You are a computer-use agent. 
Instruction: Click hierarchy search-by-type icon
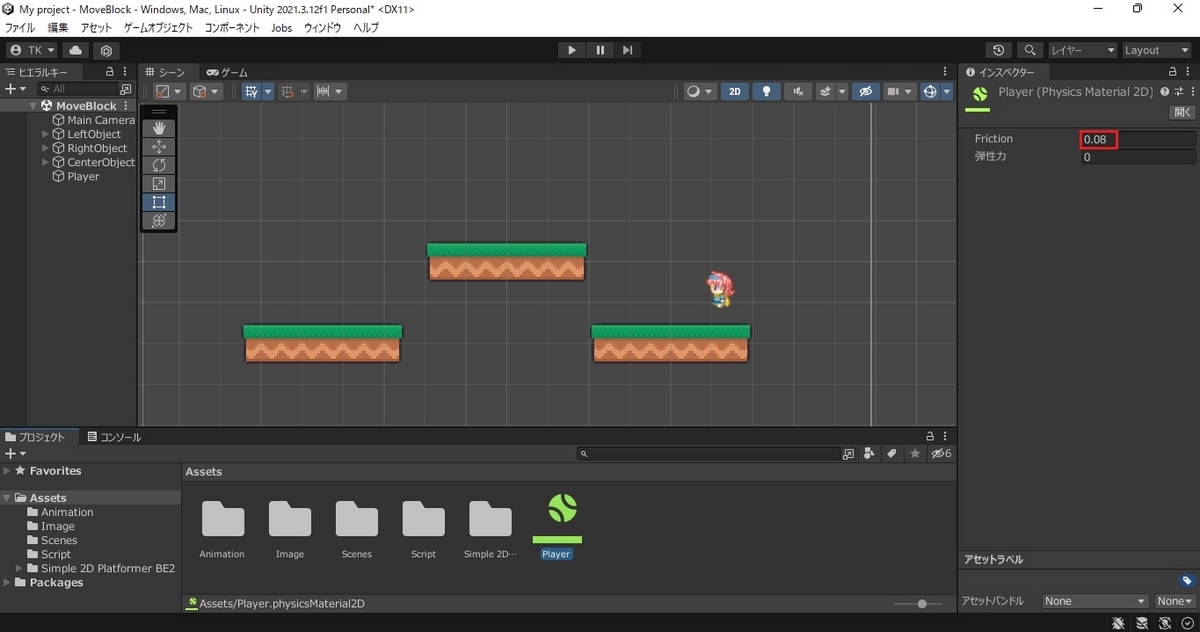pyautogui.click(x=125, y=89)
